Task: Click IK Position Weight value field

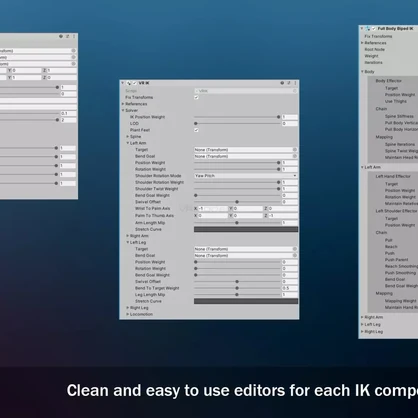Action: pyautogui.click(x=290, y=117)
